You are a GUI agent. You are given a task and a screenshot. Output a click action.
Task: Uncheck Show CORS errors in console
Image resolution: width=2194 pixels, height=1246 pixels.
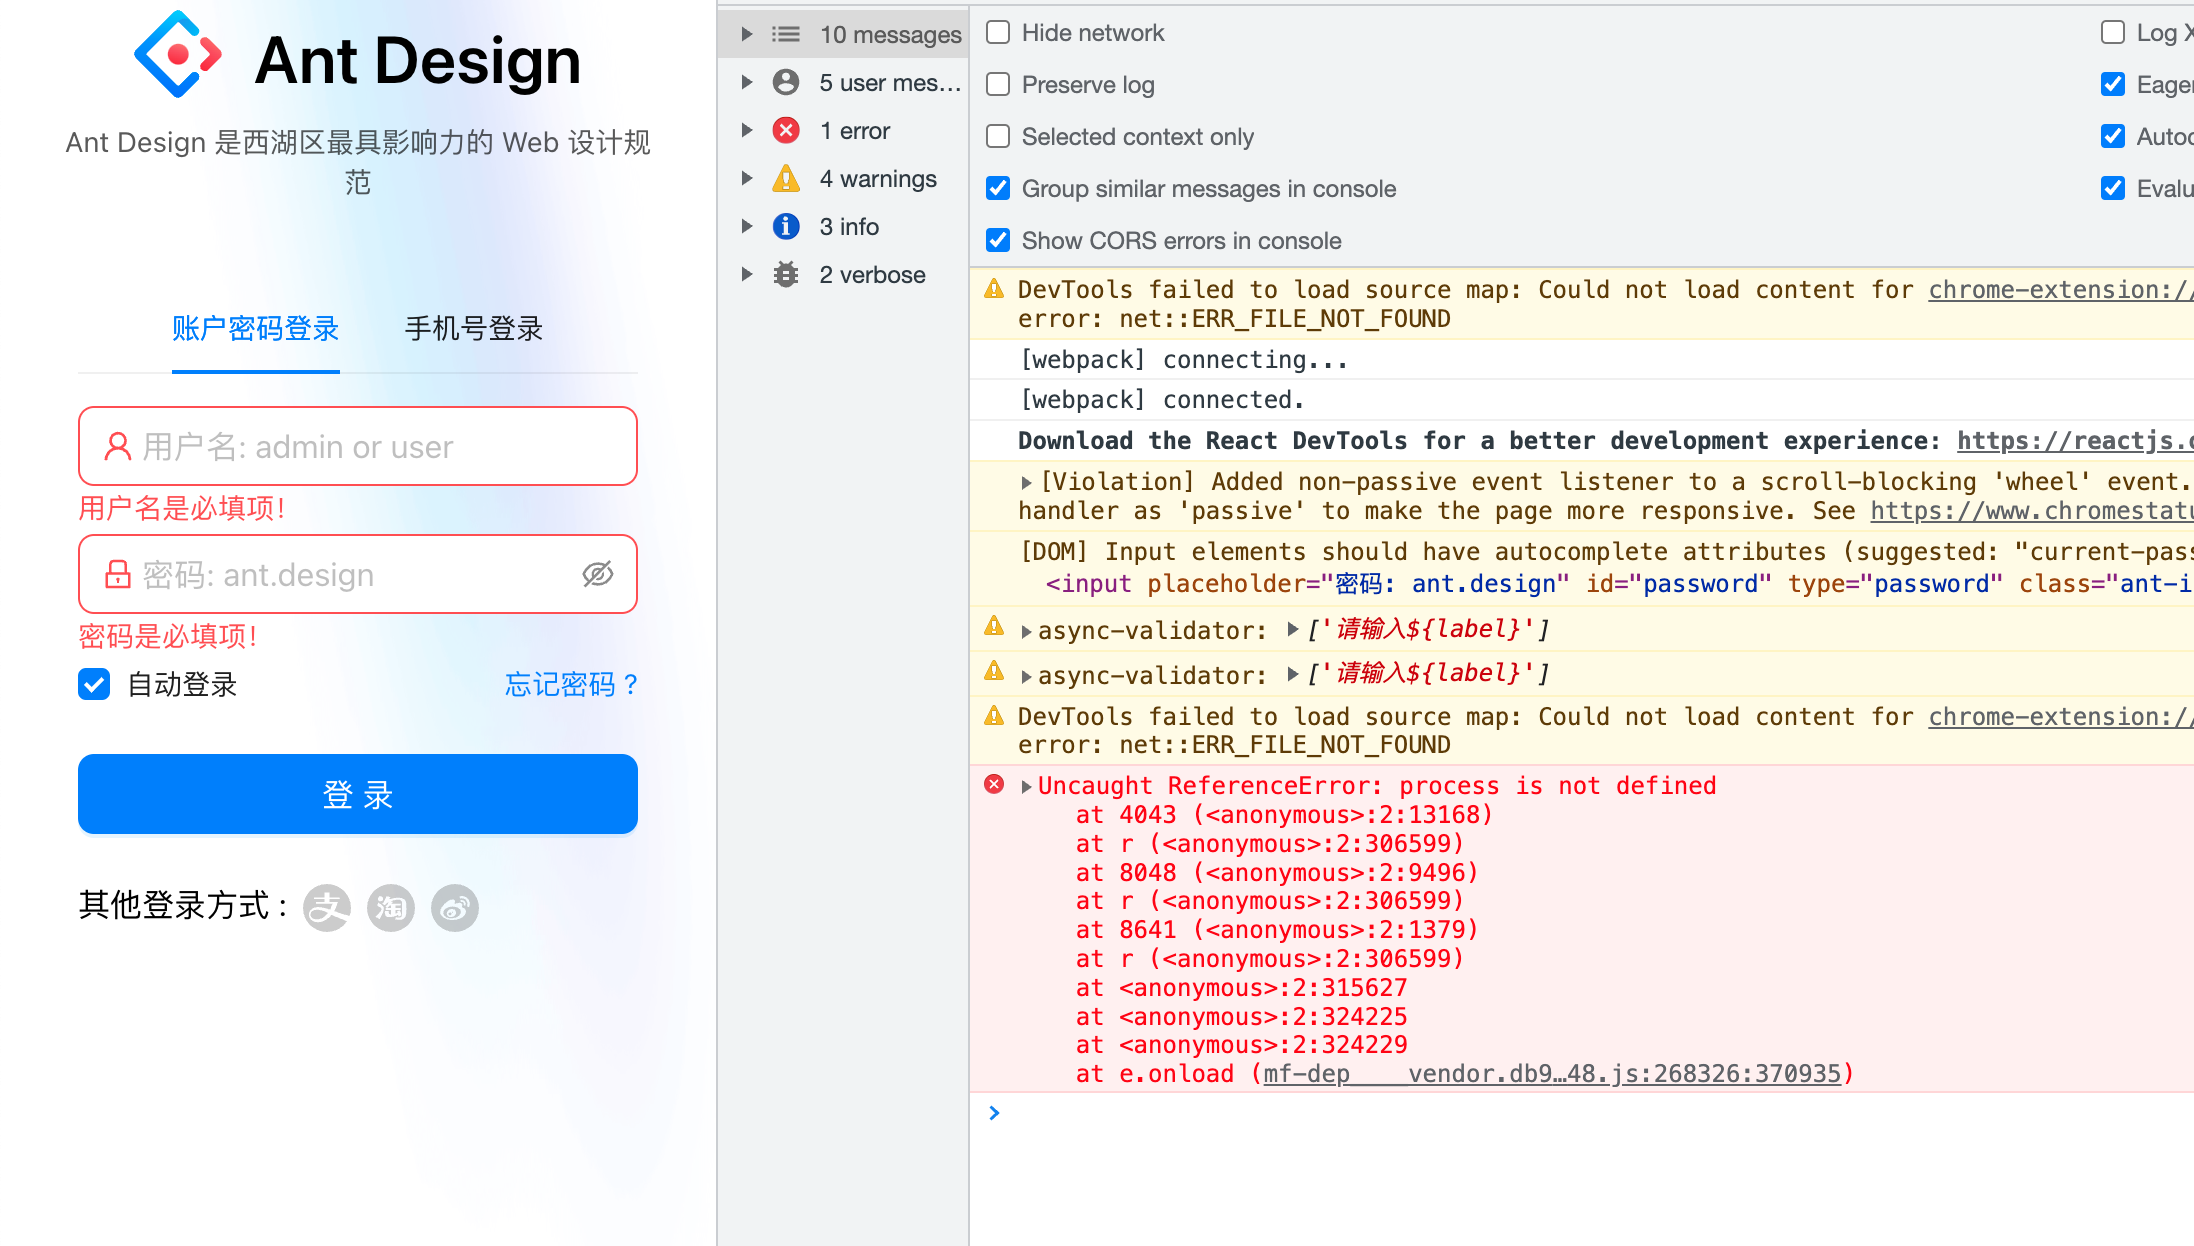[x=998, y=240]
